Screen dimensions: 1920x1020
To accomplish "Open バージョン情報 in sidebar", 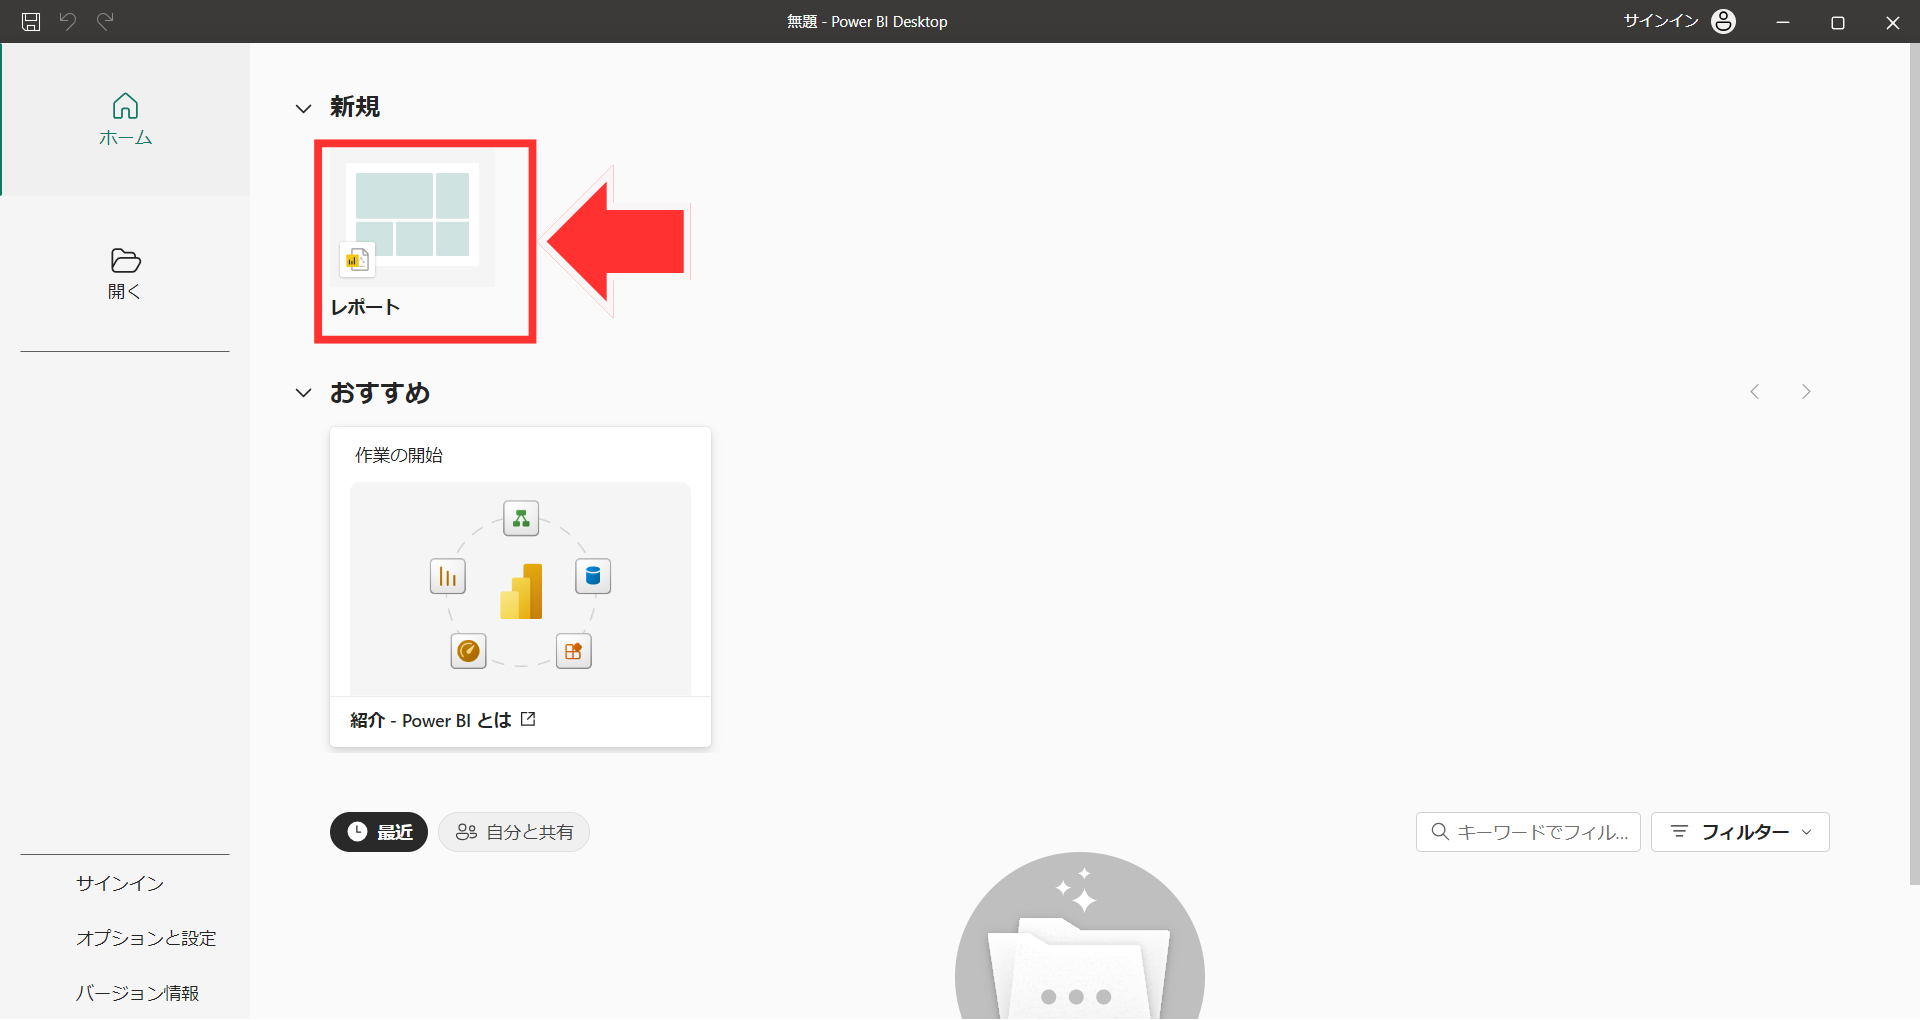I will click(x=137, y=993).
